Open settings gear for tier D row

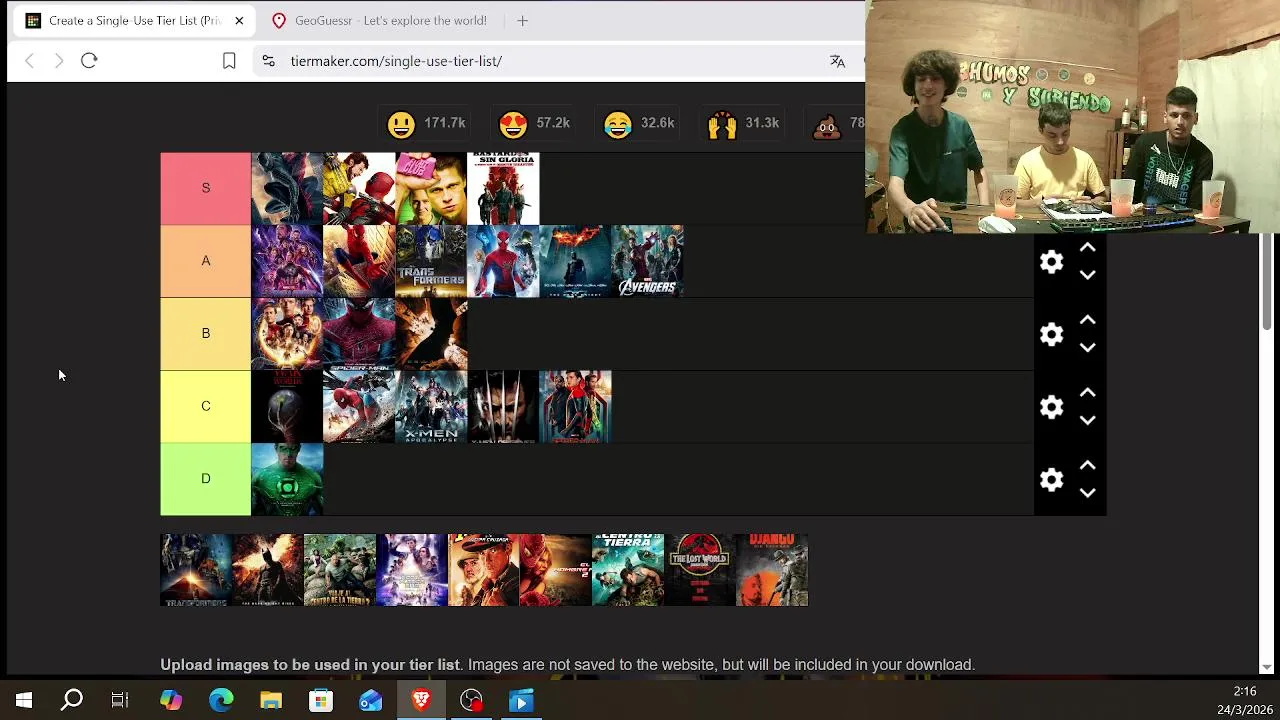[x=1051, y=480]
